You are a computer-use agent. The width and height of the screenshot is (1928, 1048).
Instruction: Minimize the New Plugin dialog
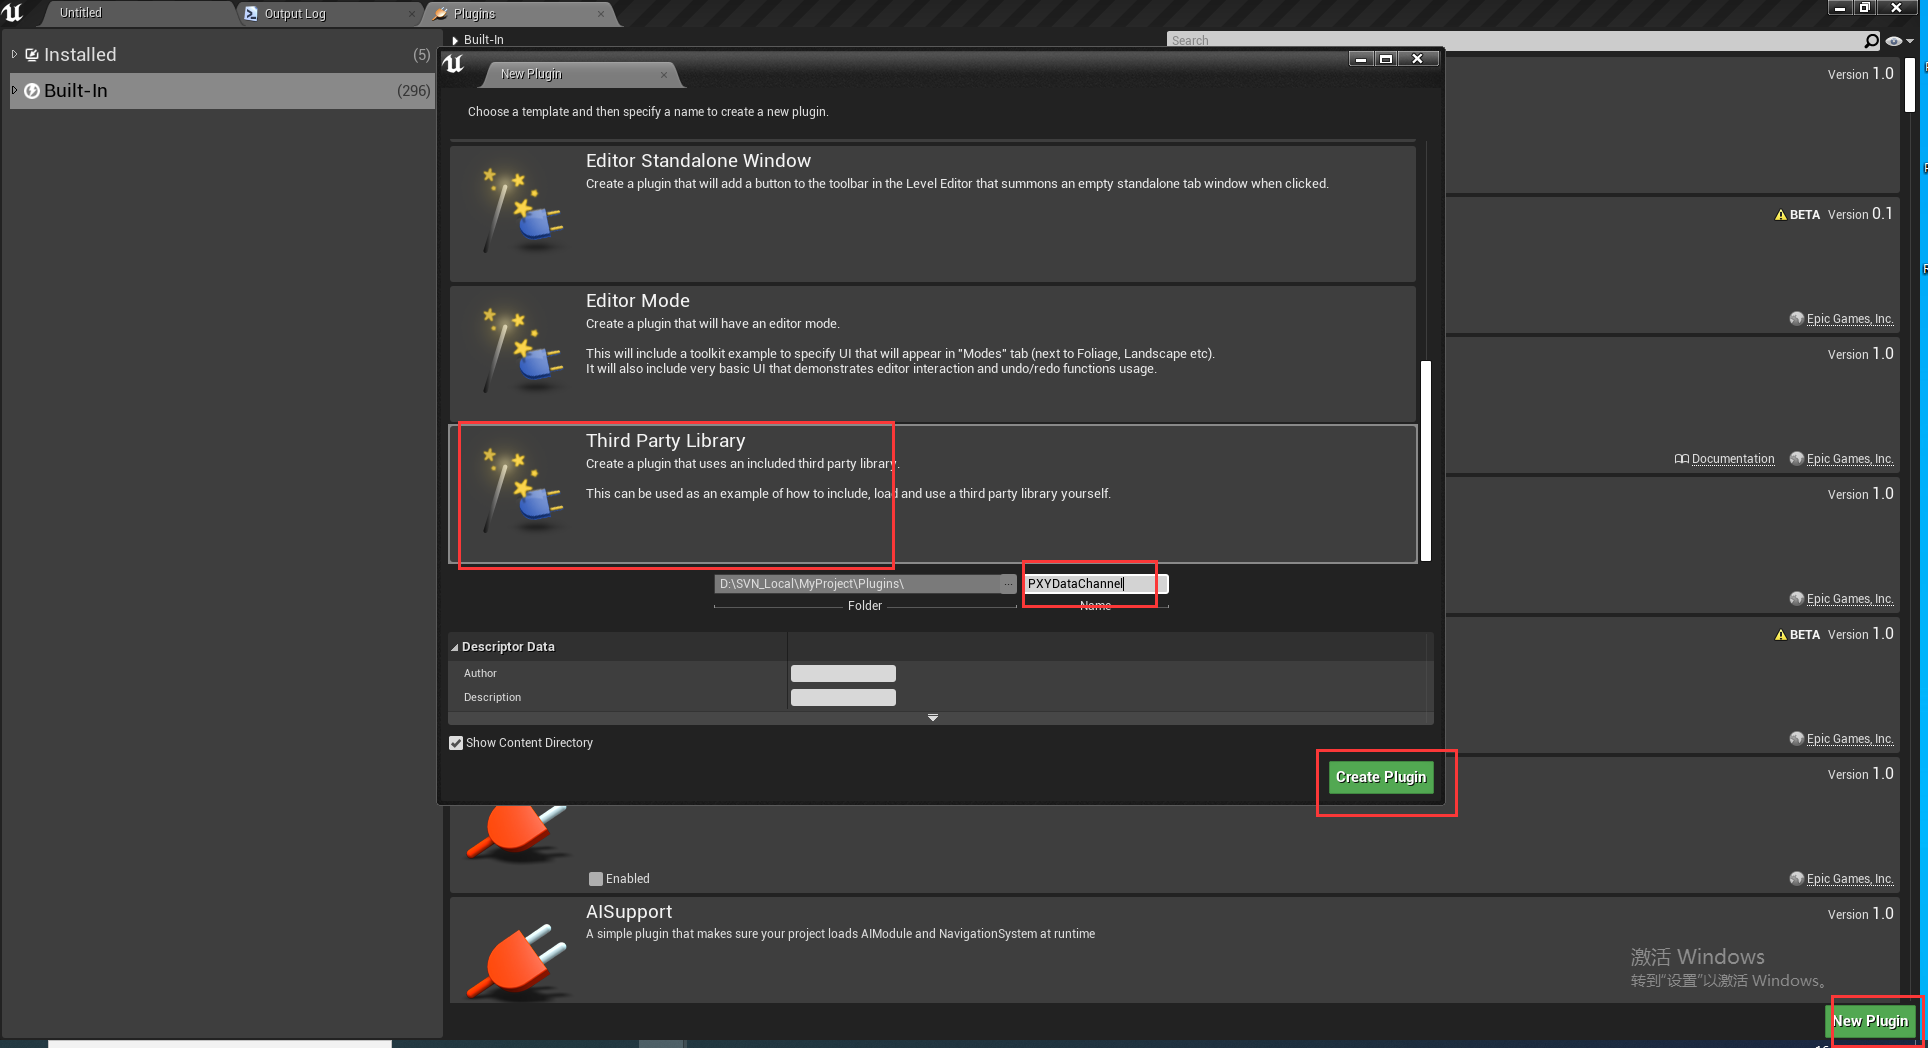point(1360,59)
